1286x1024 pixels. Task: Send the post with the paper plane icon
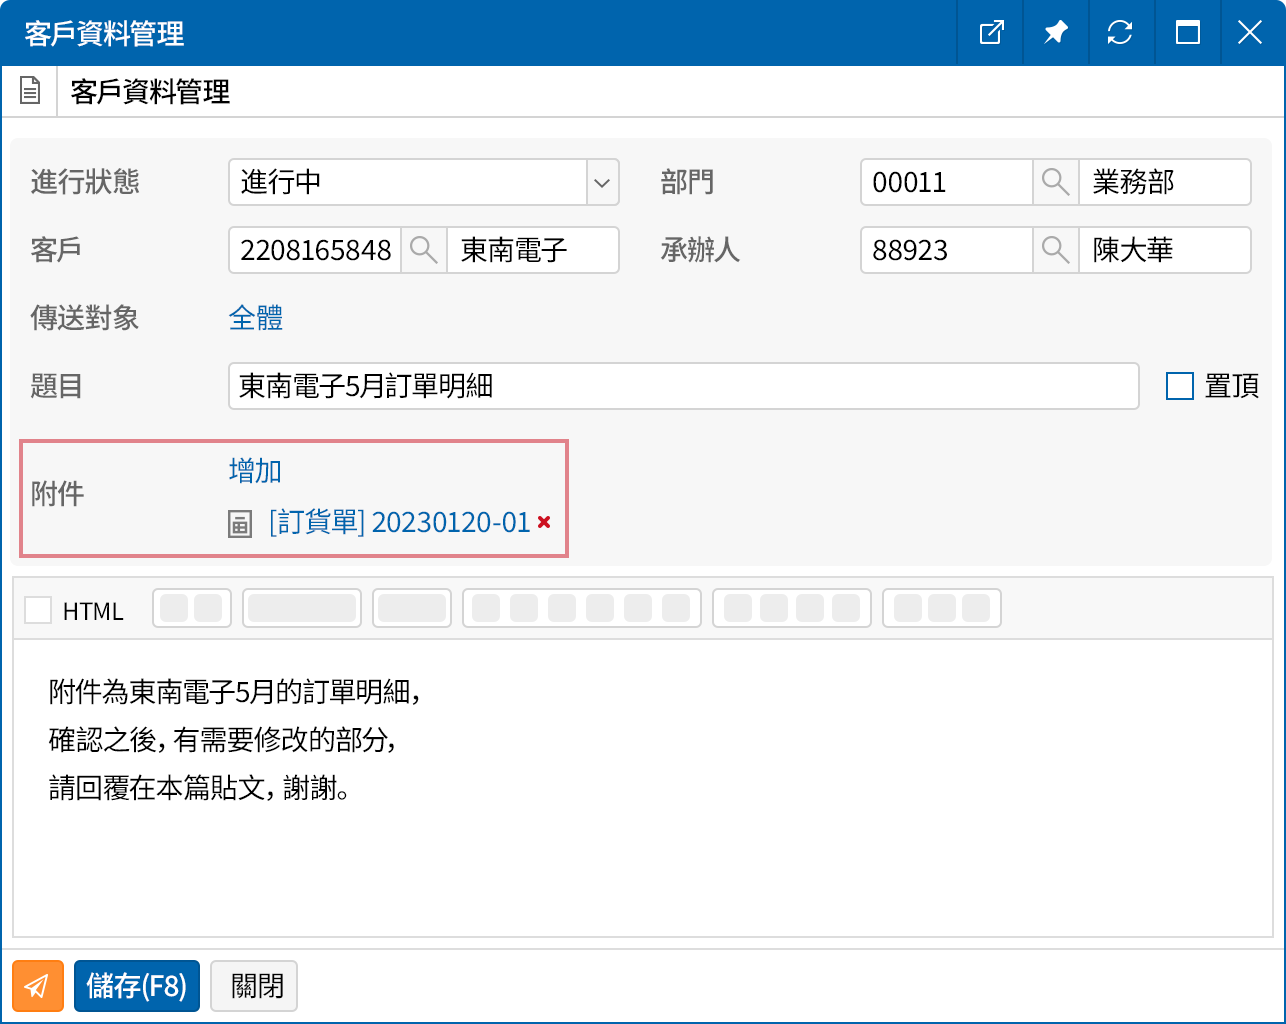coord(37,986)
